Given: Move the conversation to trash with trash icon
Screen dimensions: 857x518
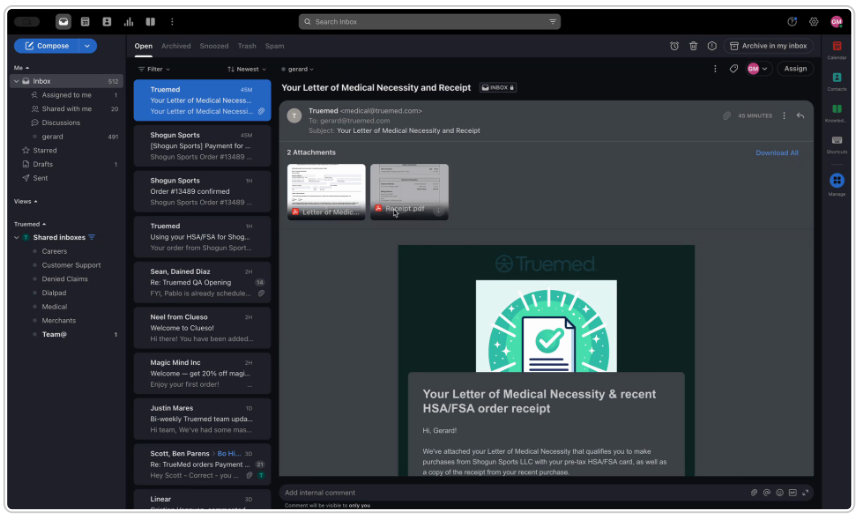Looking at the screenshot, I should click(693, 46).
